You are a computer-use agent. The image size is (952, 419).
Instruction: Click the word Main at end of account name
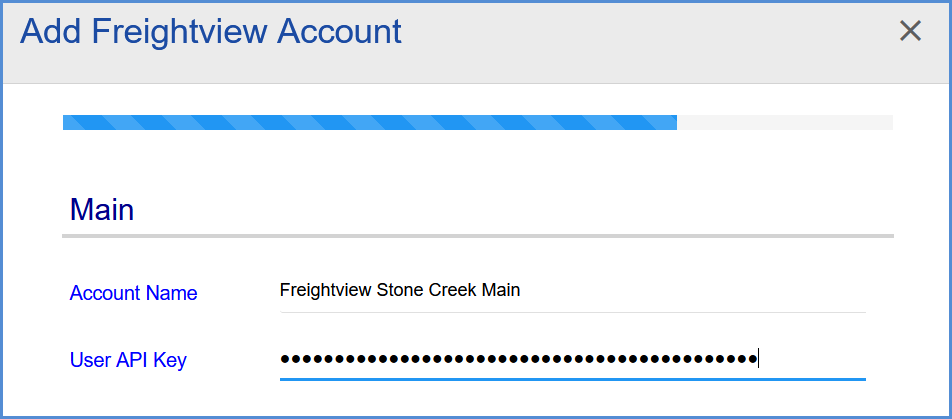tap(501, 290)
